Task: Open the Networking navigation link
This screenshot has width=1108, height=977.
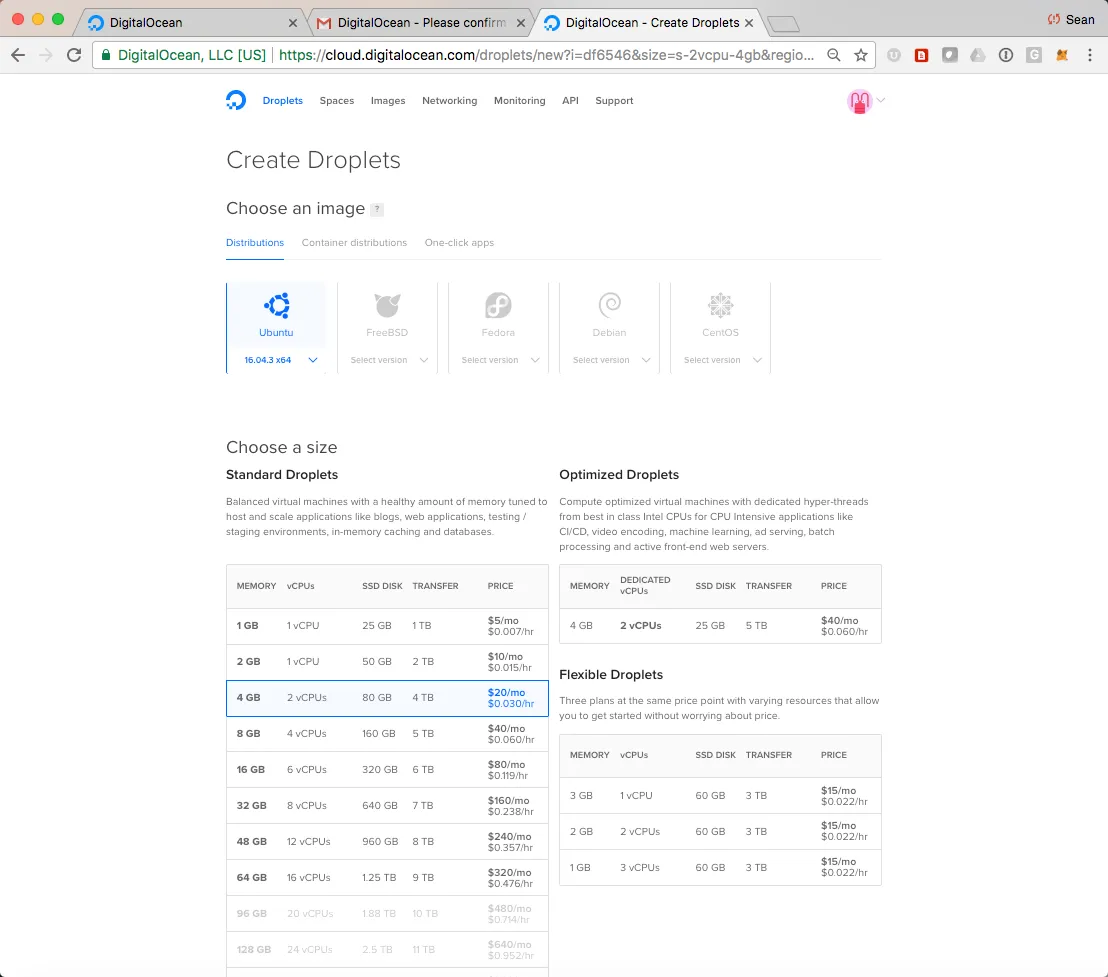Action: (449, 100)
